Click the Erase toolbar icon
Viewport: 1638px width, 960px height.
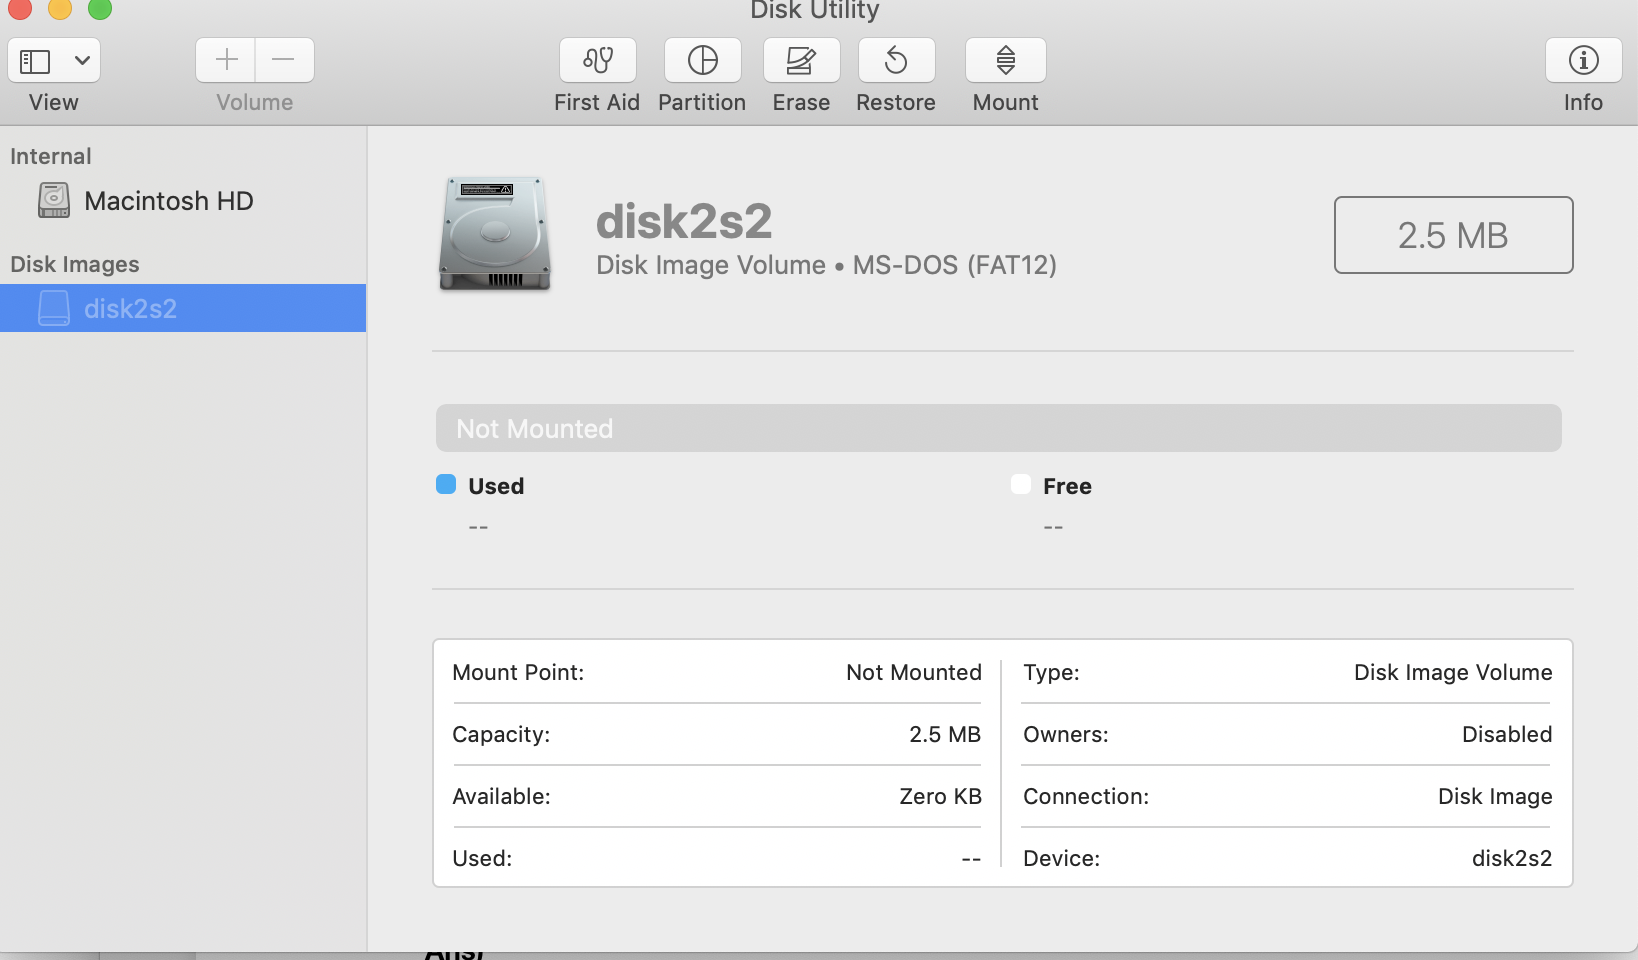point(801,60)
